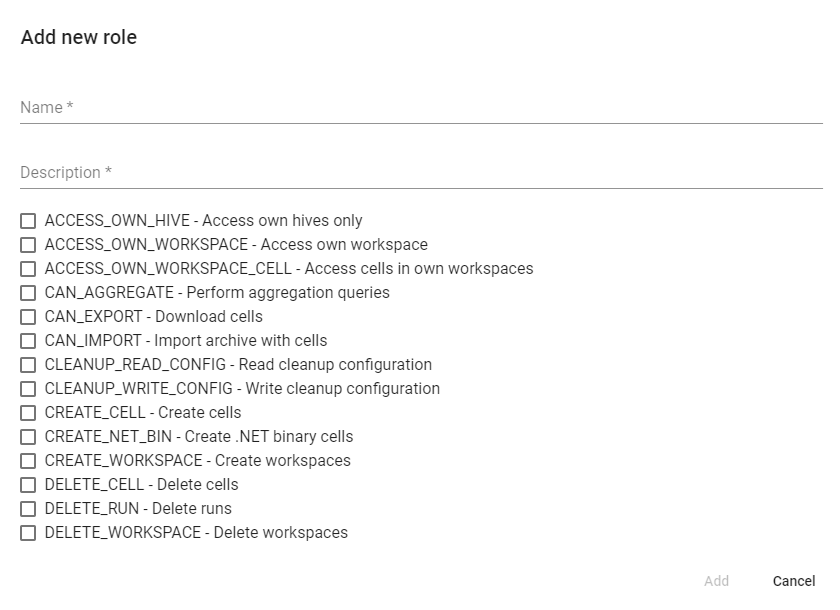Viewport: 840px width, 610px height.
Task: Check the CREATE_CELL permission box
Action: coord(28,413)
